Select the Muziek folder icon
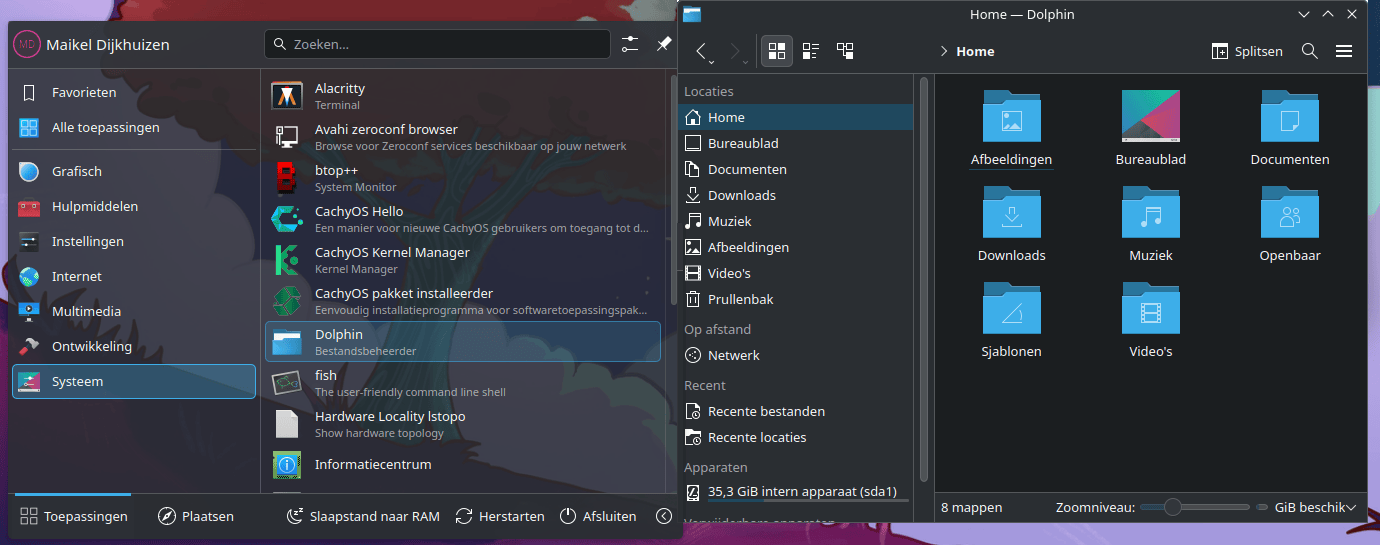This screenshot has height=545, width=1380. [1151, 212]
